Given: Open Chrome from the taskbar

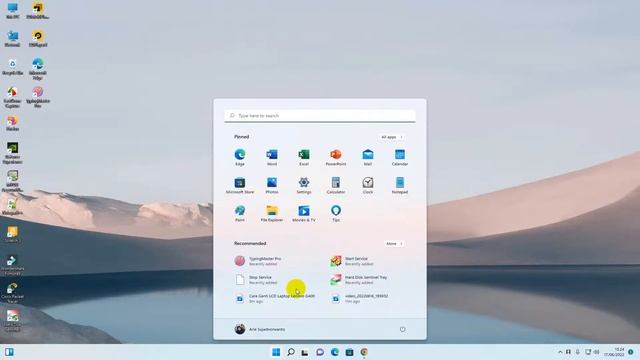Looking at the screenshot, I should click(364, 352).
